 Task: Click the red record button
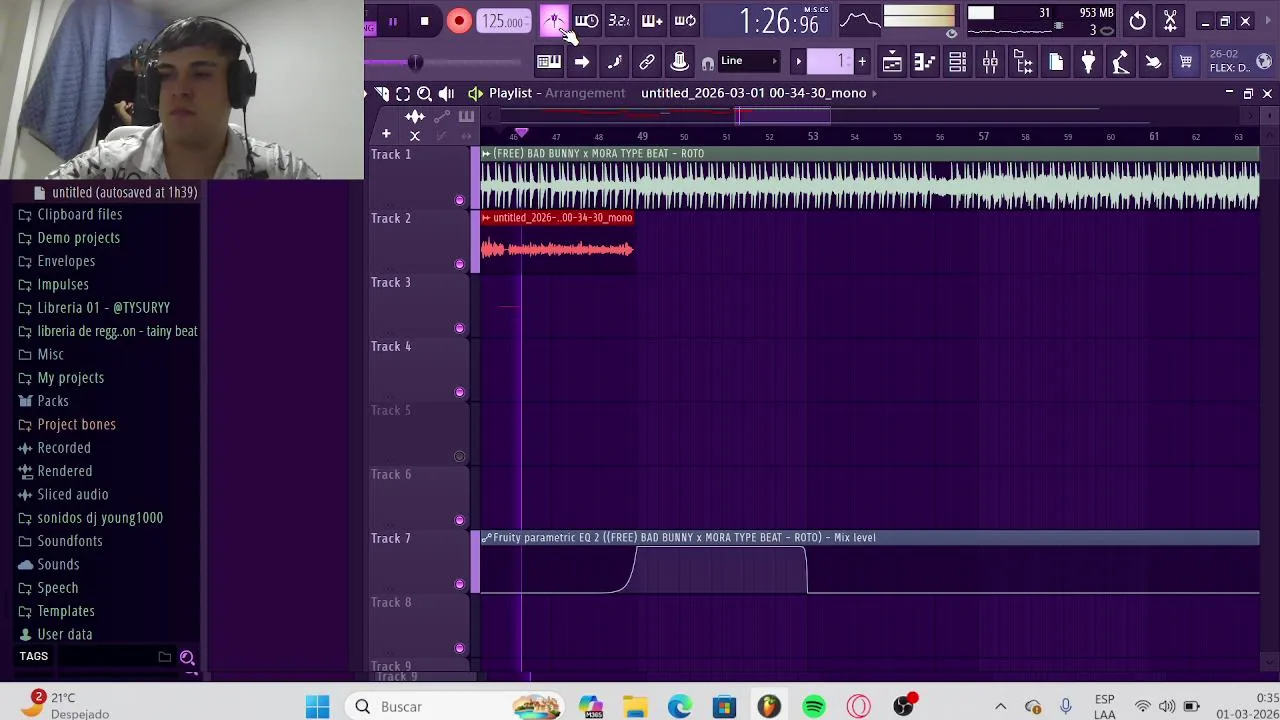click(x=459, y=21)
